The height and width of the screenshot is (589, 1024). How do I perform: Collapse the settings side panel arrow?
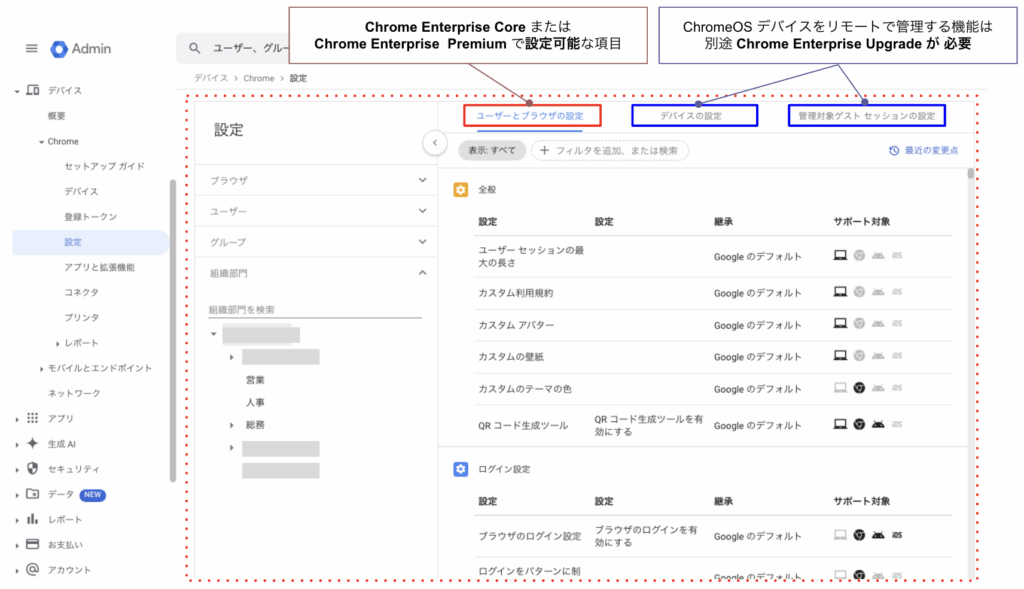click(435, 142)
